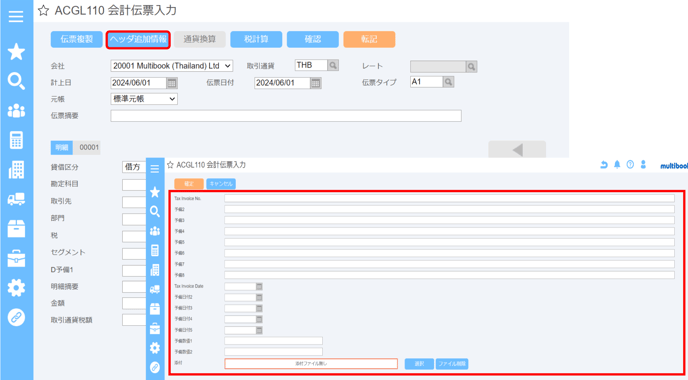Focus the 予備5 text field
Screen dimensions: 688x380
449,242
